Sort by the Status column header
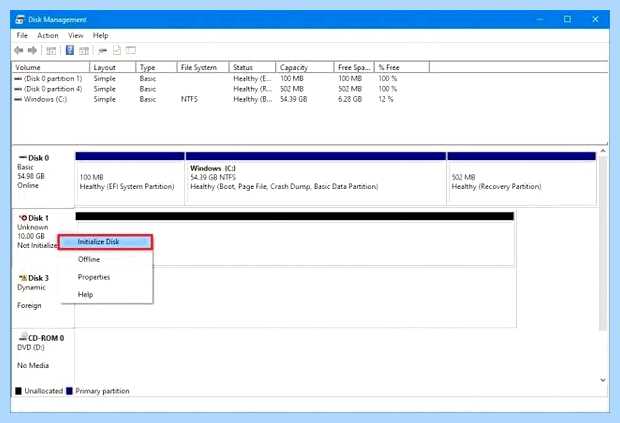 (x=252, y=67)
